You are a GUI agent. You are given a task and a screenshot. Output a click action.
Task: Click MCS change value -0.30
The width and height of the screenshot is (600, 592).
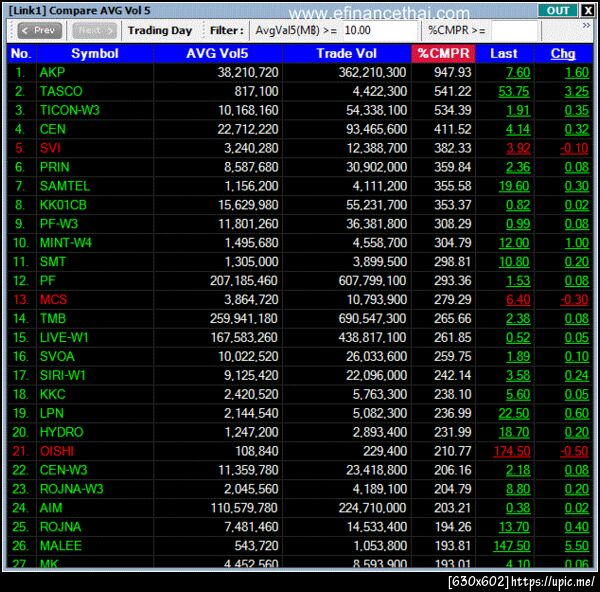pyautogui.click(x=574, y=300)
